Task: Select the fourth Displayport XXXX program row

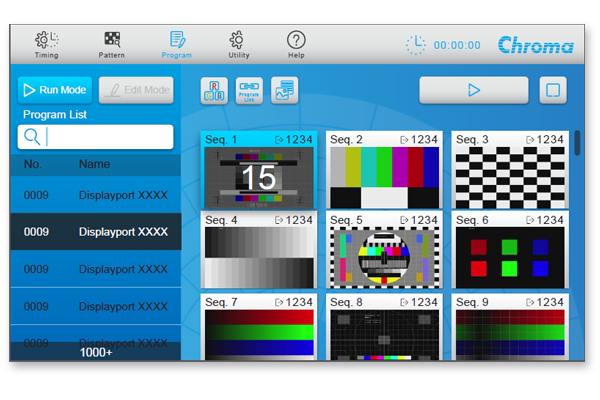Action: click(x=96, y=306)
